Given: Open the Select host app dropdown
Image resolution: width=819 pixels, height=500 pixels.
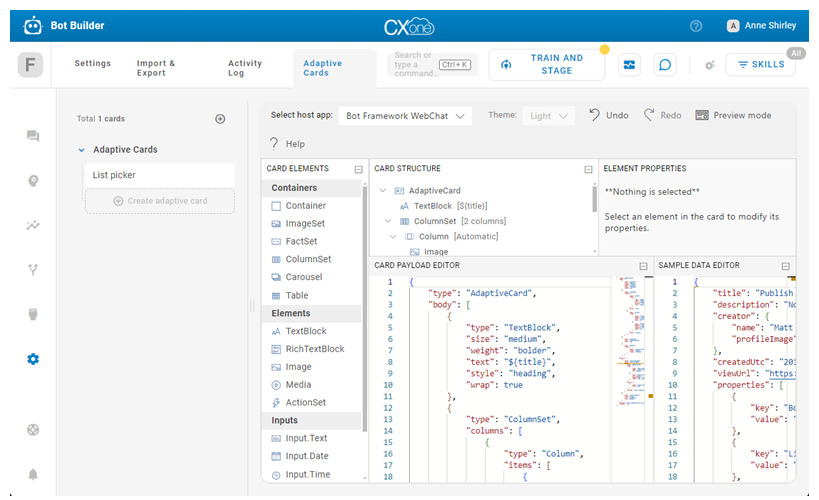Looking at the screenshot, I should pyautogui.click(x=405, y=116).
